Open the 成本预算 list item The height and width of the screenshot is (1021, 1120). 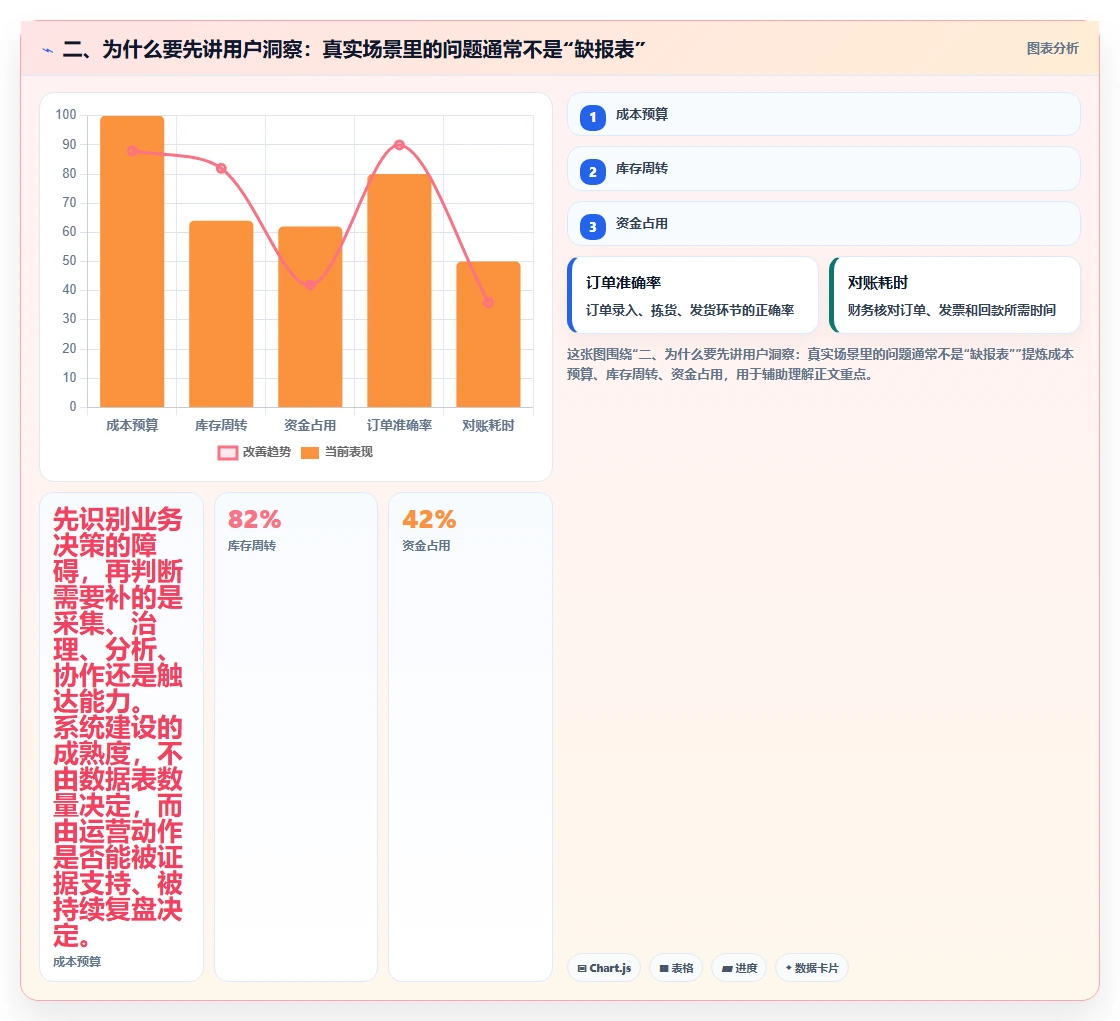[824, 114]
